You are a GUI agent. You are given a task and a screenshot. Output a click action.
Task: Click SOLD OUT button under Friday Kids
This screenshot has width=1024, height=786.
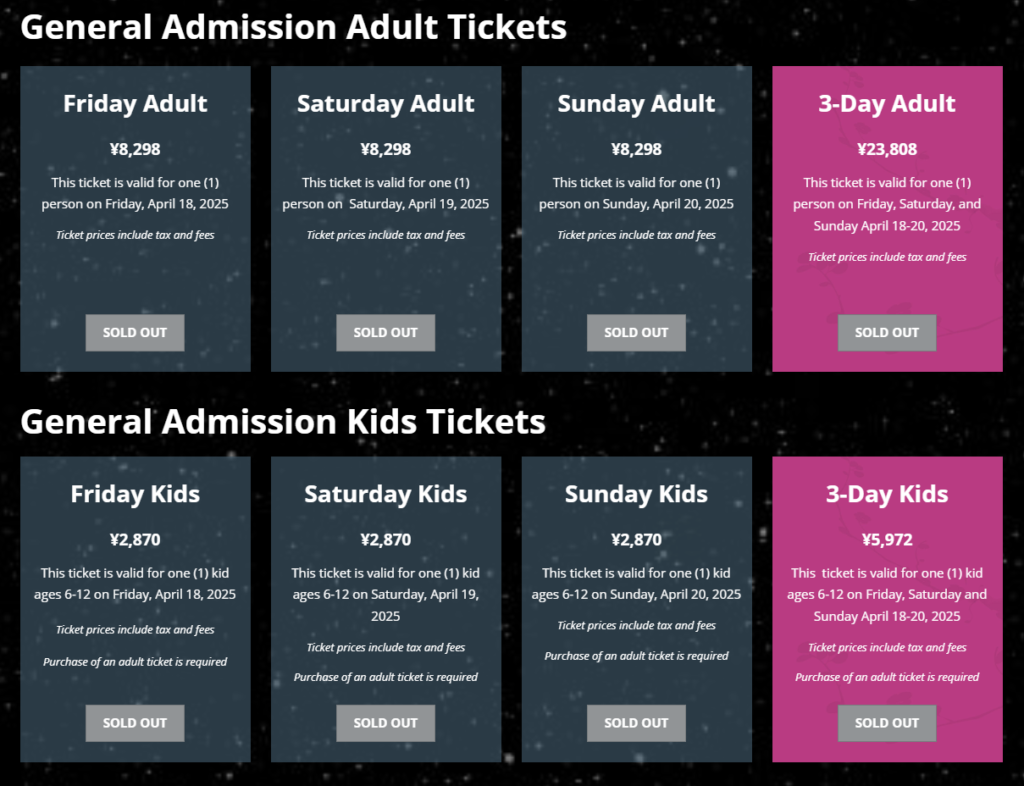point(135,723)
